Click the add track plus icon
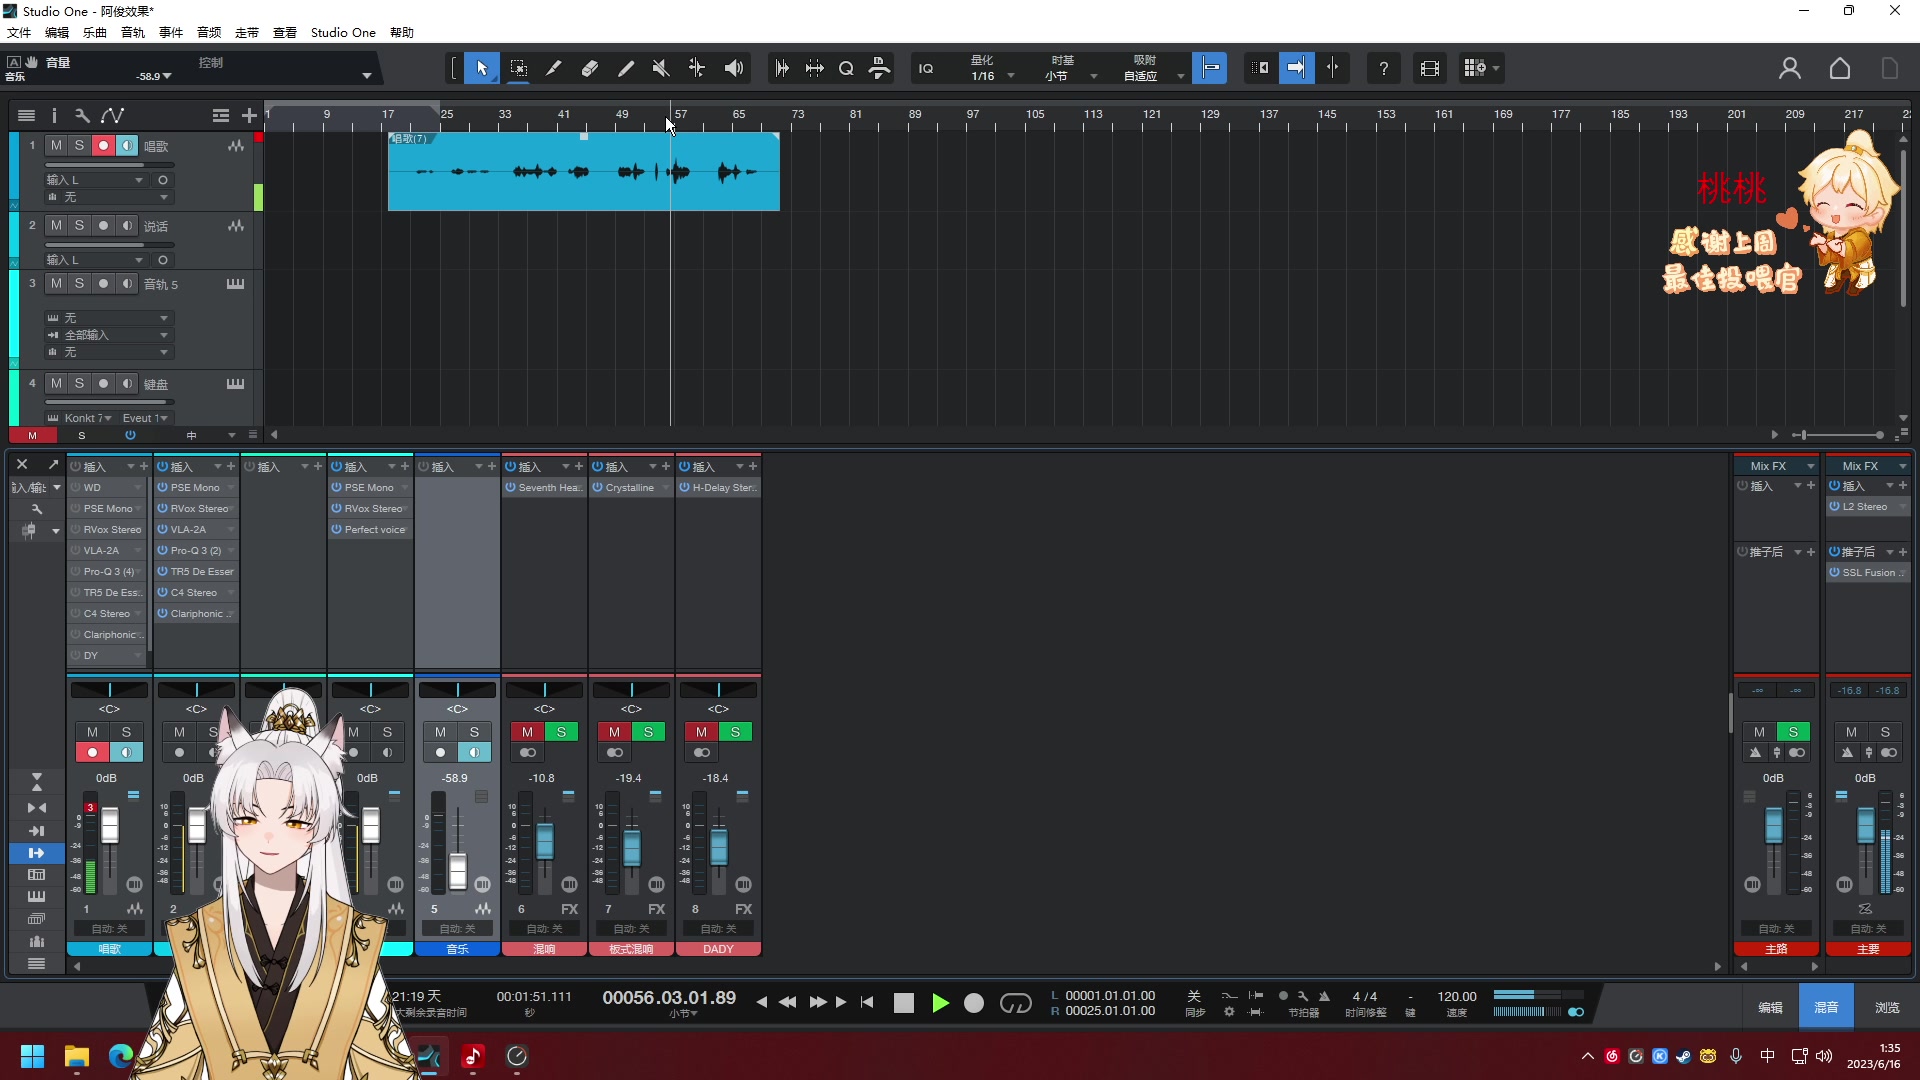This screenshot has width=1920, height=1080. (249, 115)
